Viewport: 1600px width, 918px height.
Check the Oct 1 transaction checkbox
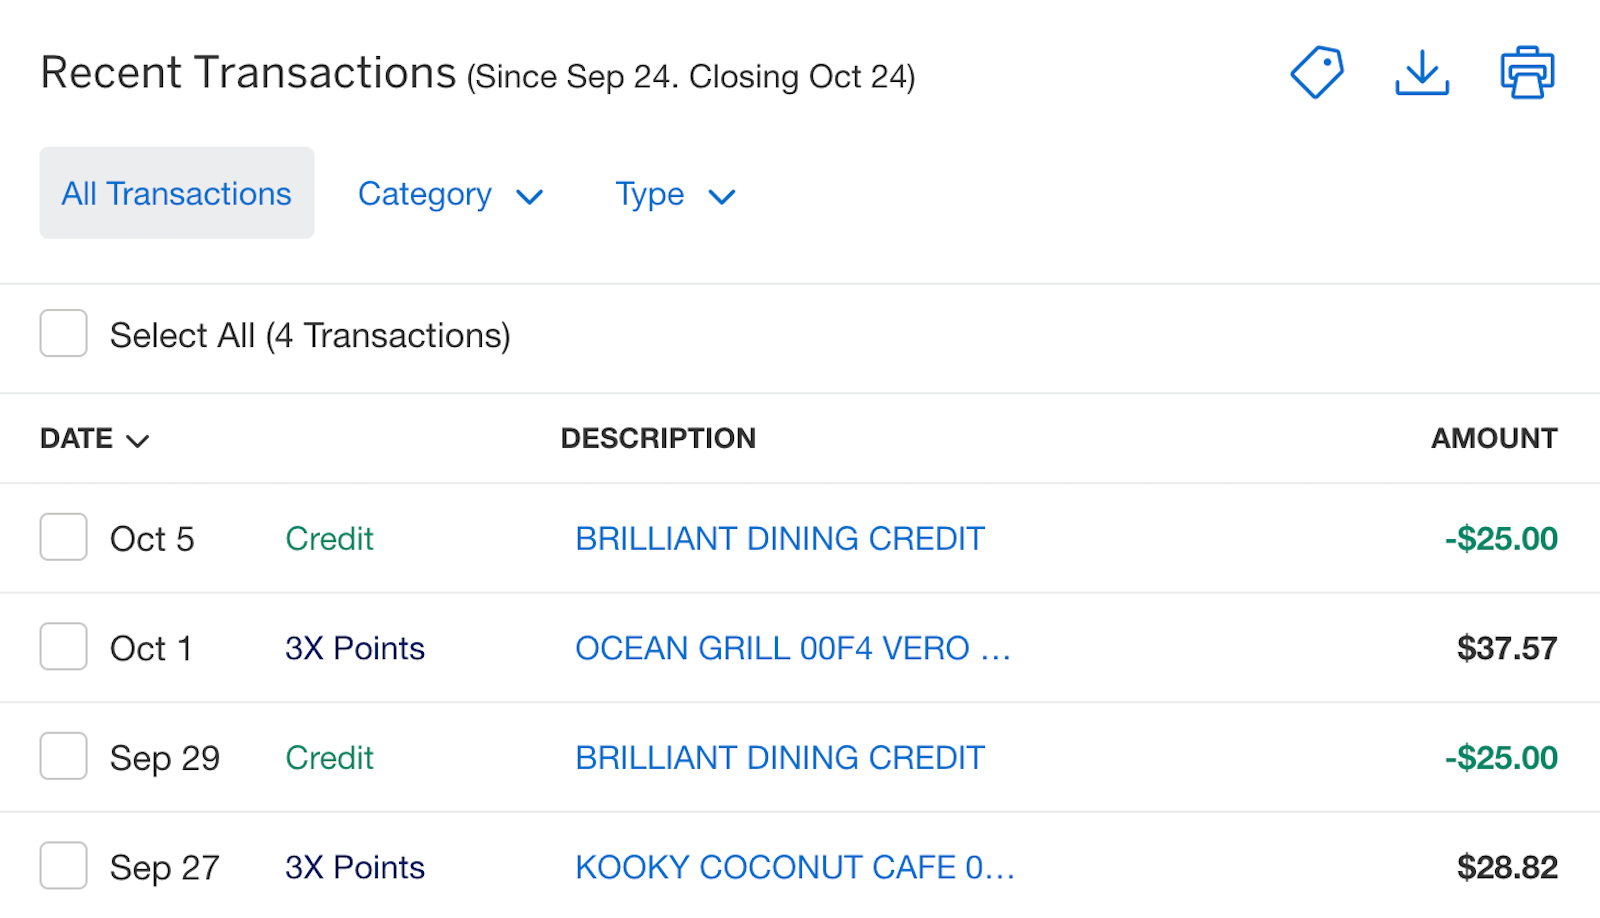click(63, 647)
